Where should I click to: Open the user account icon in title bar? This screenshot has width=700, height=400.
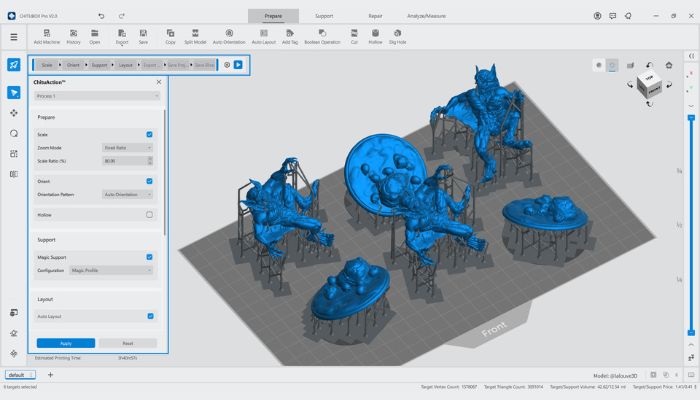click(597, 16)
